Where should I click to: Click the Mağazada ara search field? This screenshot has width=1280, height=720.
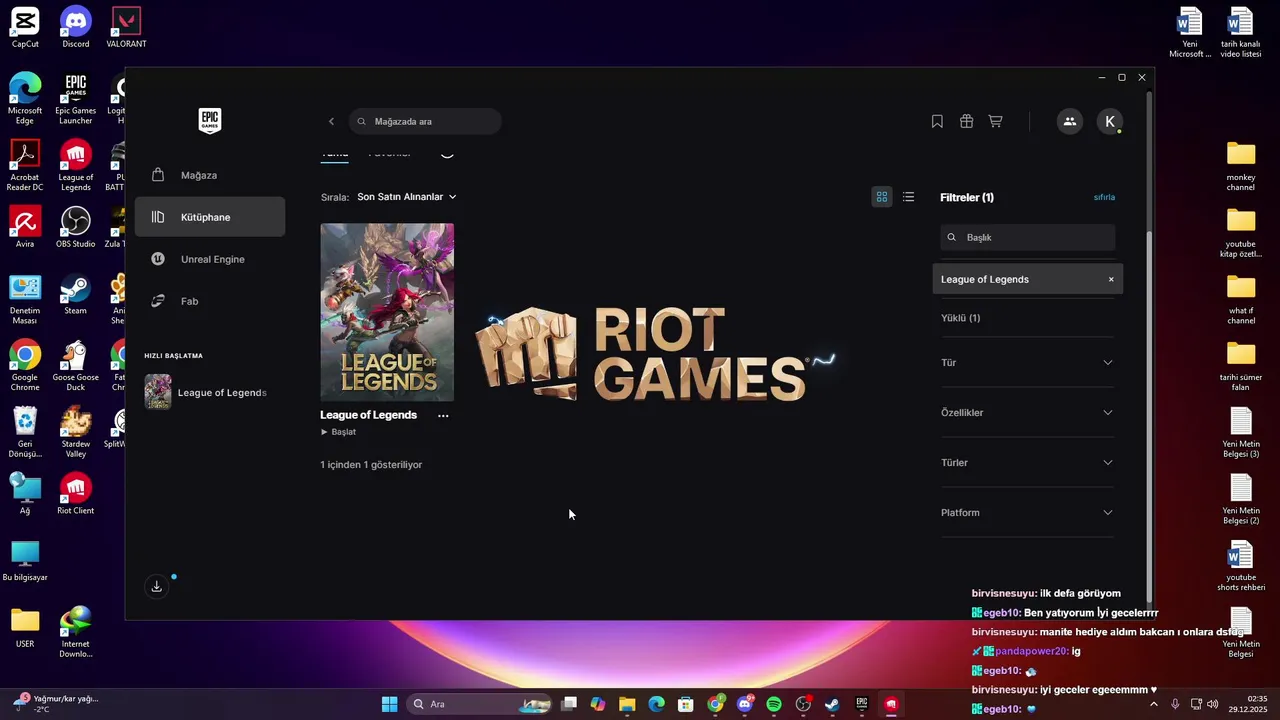tap(425, 121)
